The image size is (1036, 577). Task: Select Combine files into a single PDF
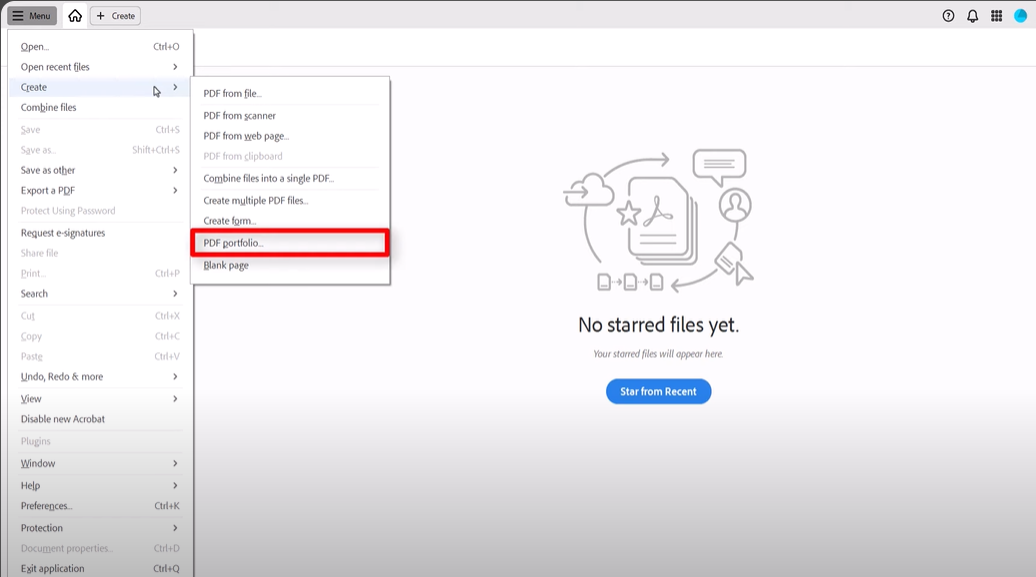[x=266, y=178]
